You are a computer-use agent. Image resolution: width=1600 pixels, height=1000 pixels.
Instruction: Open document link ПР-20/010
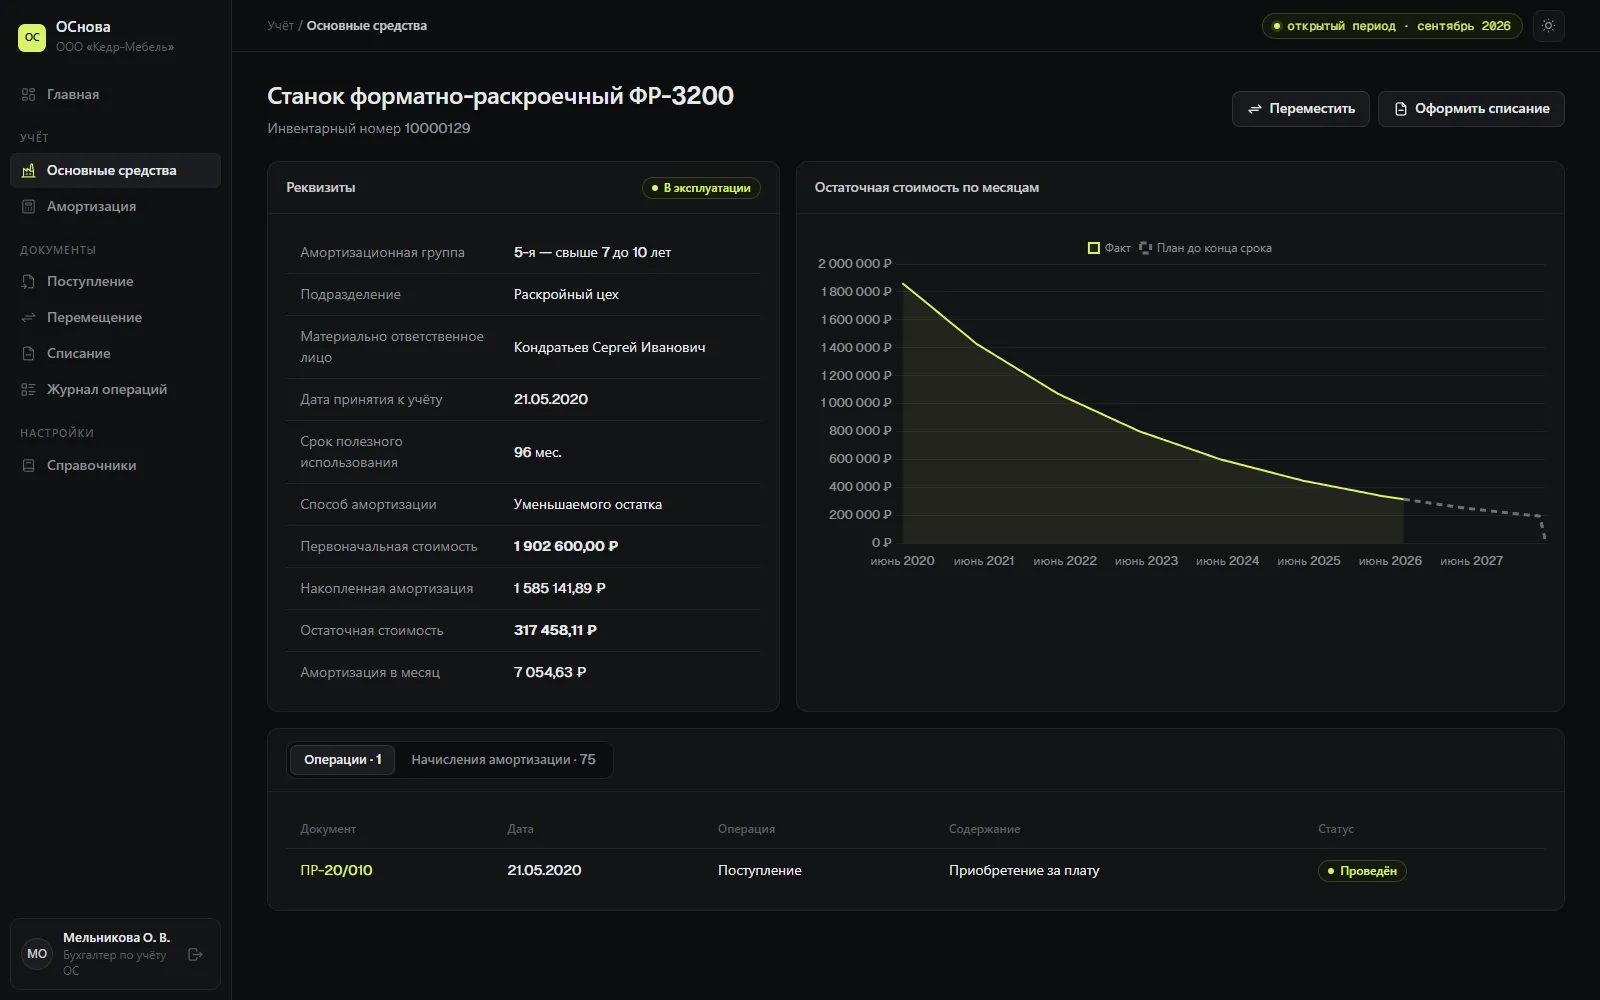336,870
